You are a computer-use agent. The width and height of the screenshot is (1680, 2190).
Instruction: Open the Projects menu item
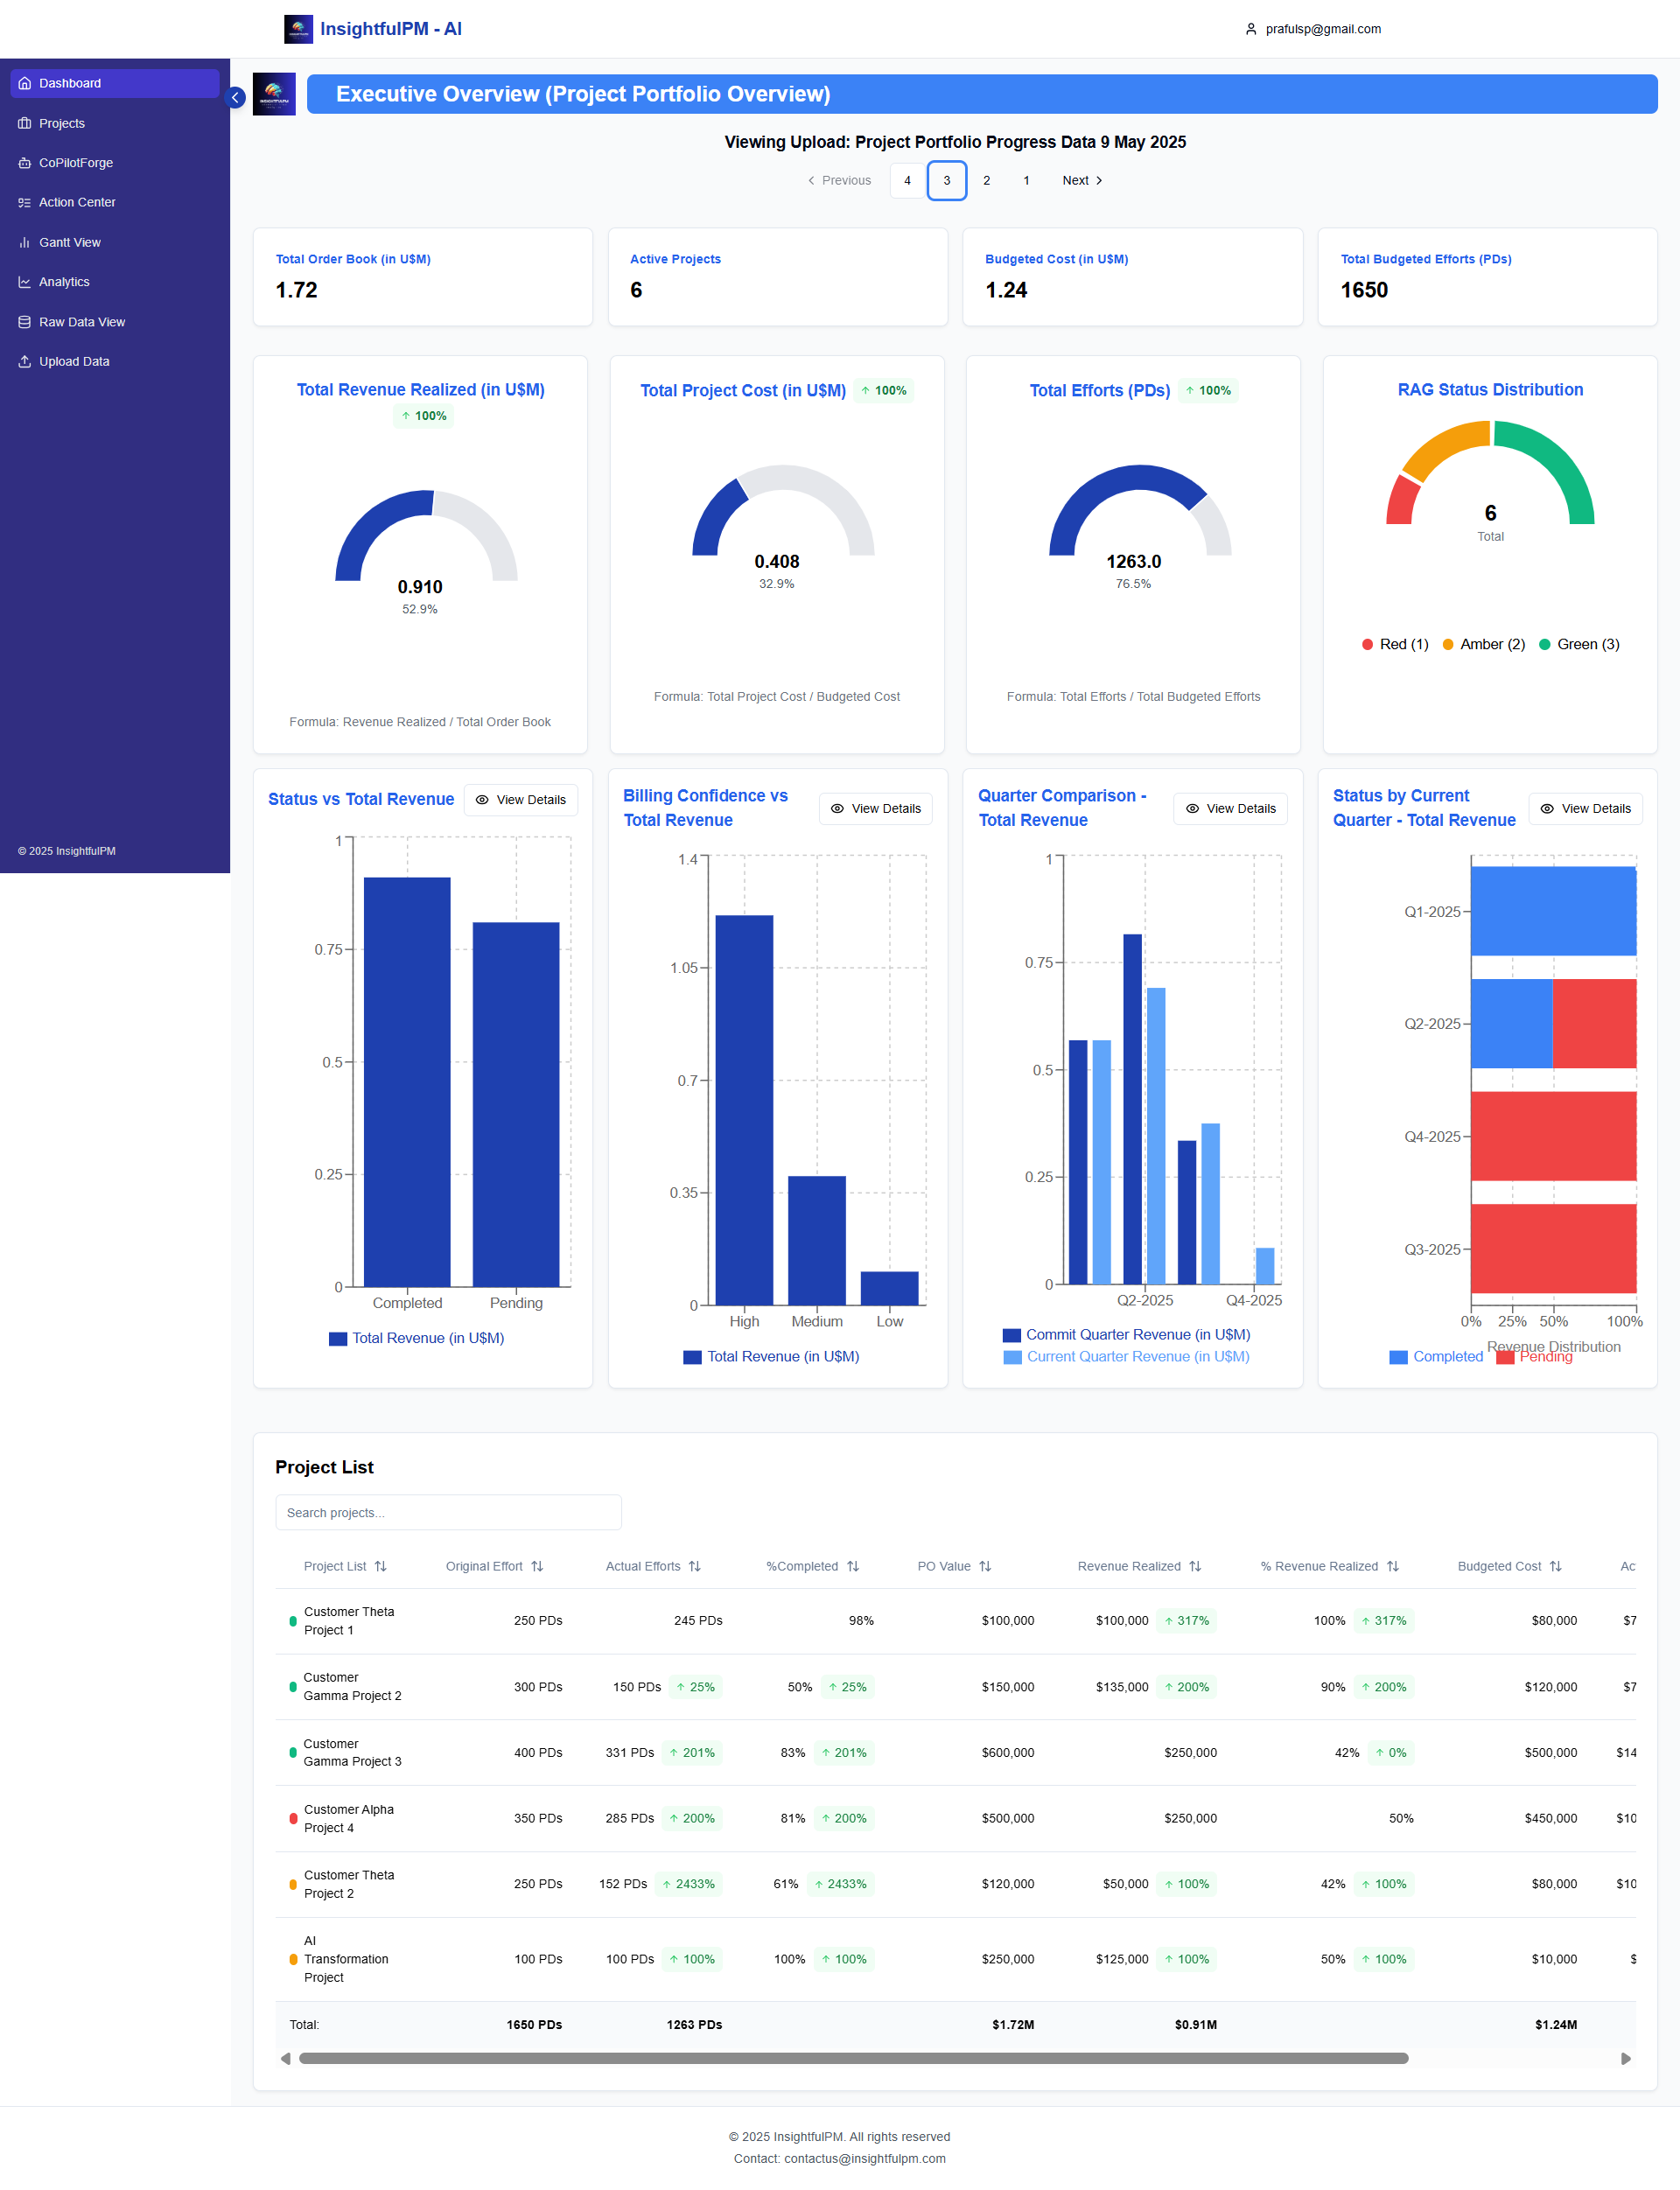click(x=62, y=123)
